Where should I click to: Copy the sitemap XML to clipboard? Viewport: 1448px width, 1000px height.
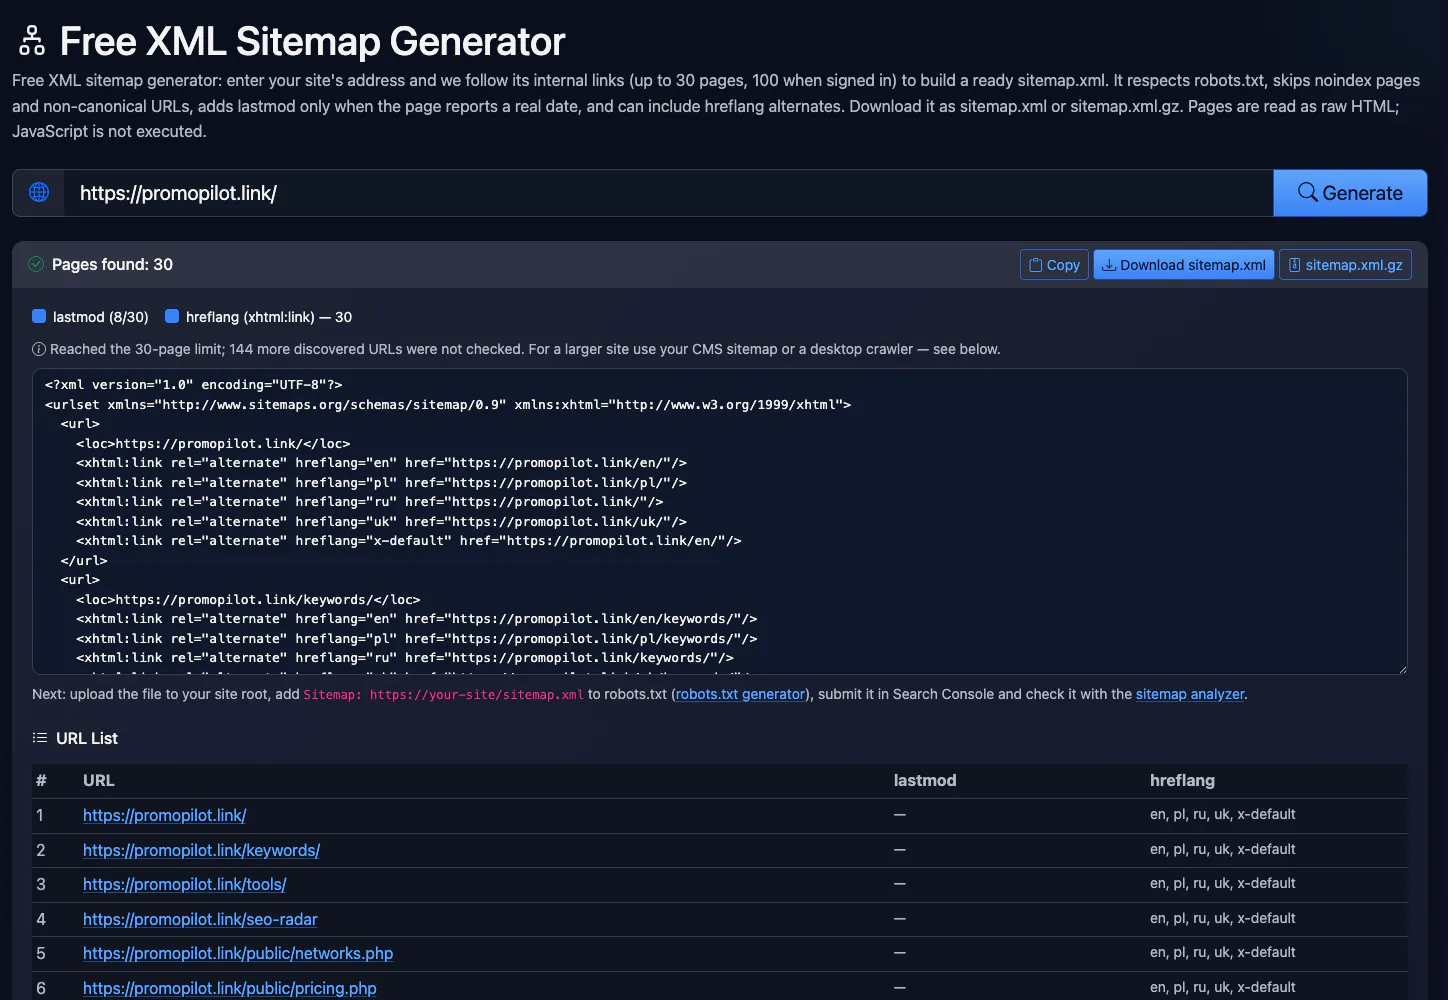[x=1054, y=265]
